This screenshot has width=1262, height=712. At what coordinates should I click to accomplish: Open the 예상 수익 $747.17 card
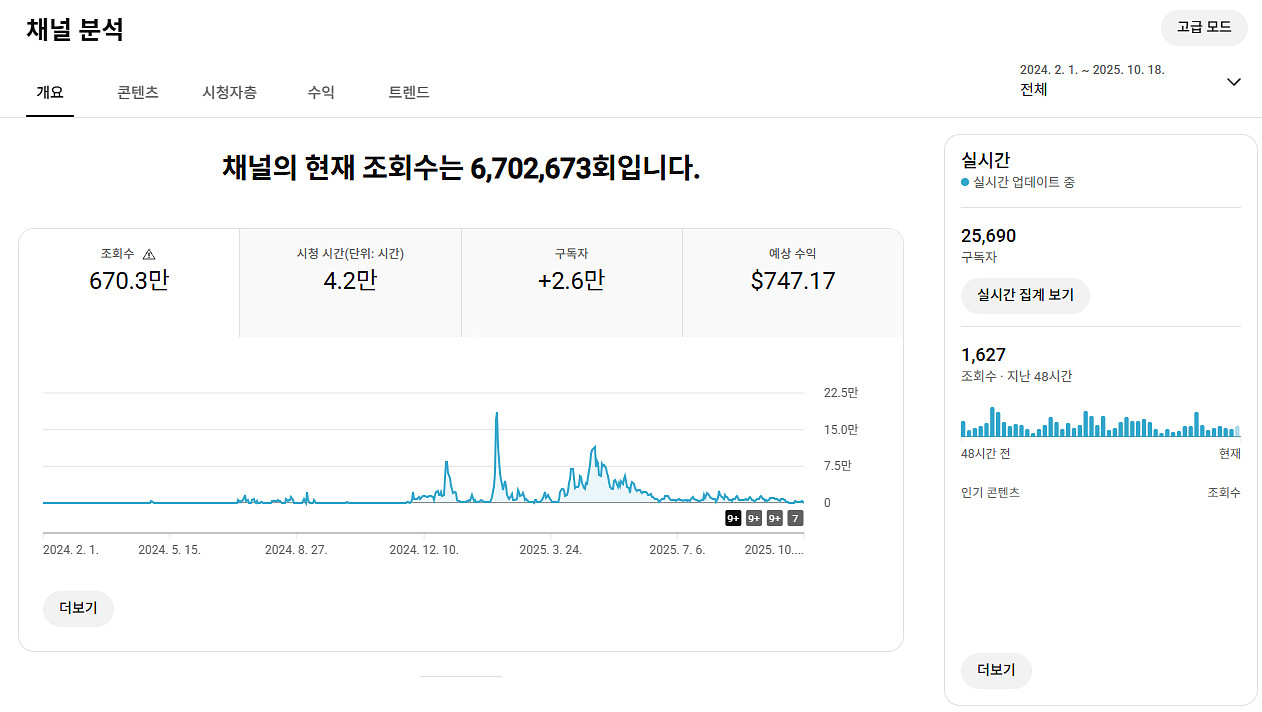[x=792, y=282]
